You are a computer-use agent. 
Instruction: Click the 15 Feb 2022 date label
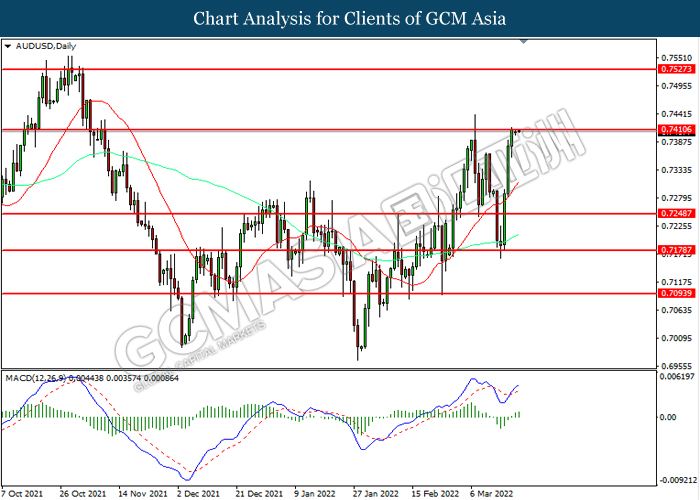click(435, 493)
